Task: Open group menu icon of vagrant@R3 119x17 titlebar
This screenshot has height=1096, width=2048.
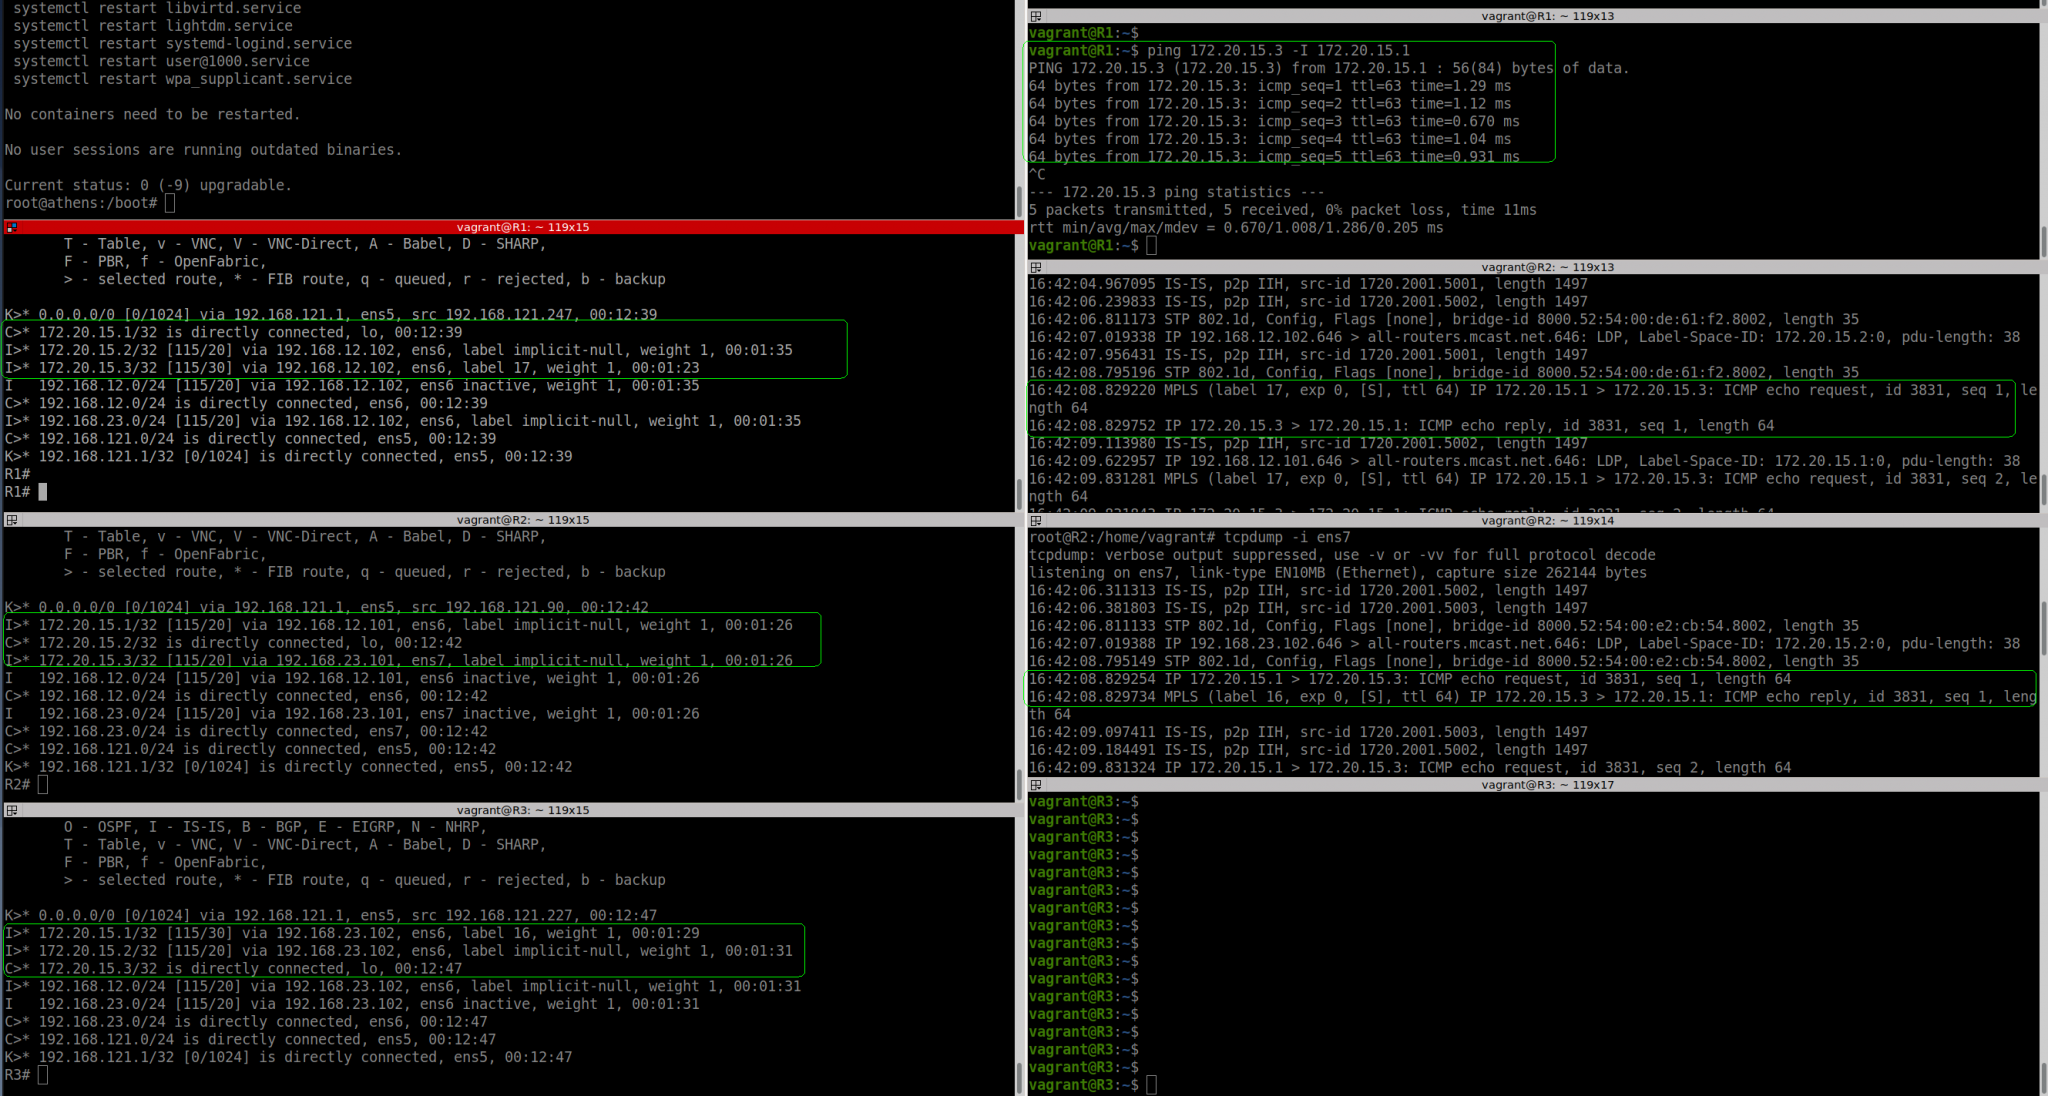Action: 1036,785
